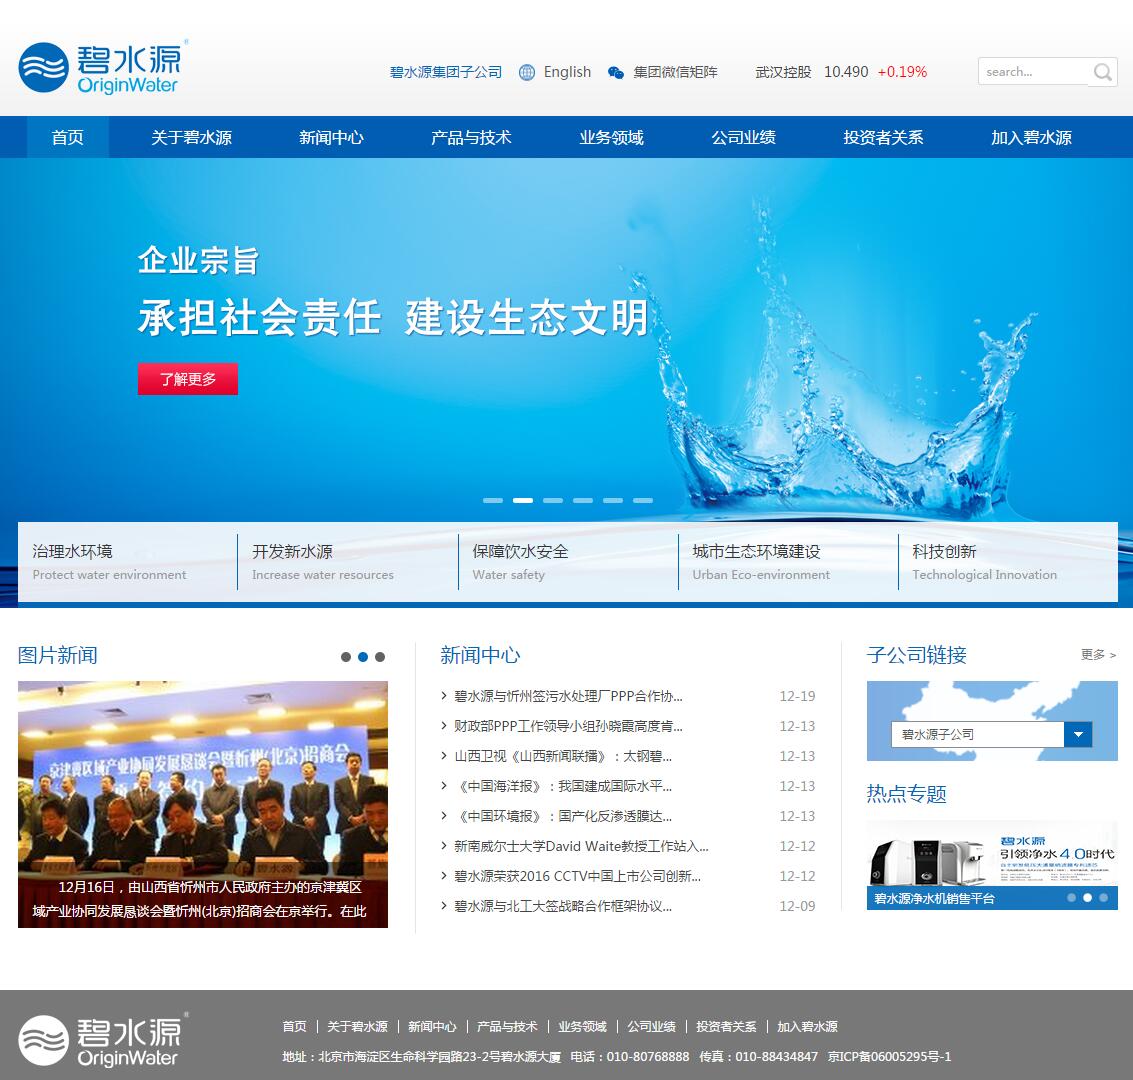Select the fourth banner slide indicator
This screenshot has height=1080, width=1133.
(x=583, y=500)
